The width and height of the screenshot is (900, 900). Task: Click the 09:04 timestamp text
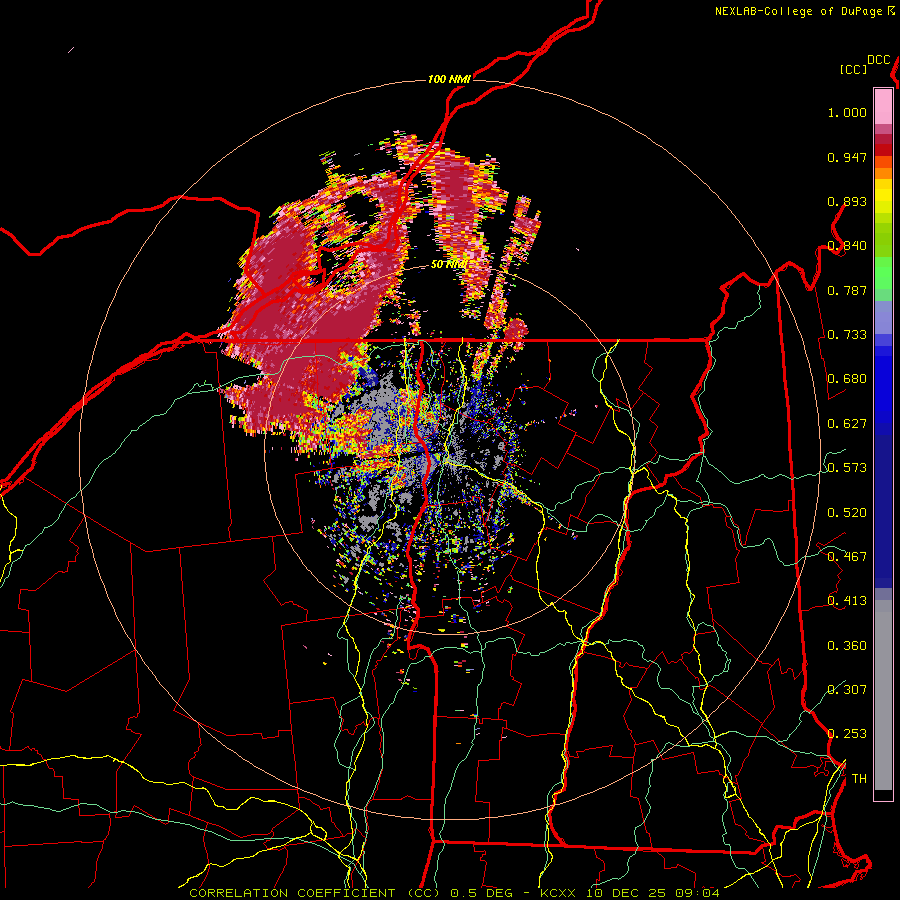(696, 893)
